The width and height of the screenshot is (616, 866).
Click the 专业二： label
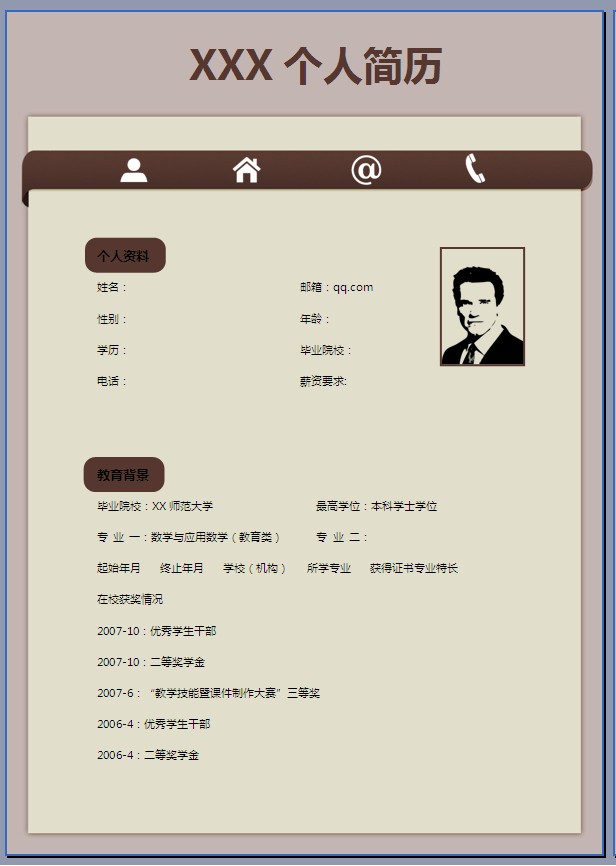[343, 537]
